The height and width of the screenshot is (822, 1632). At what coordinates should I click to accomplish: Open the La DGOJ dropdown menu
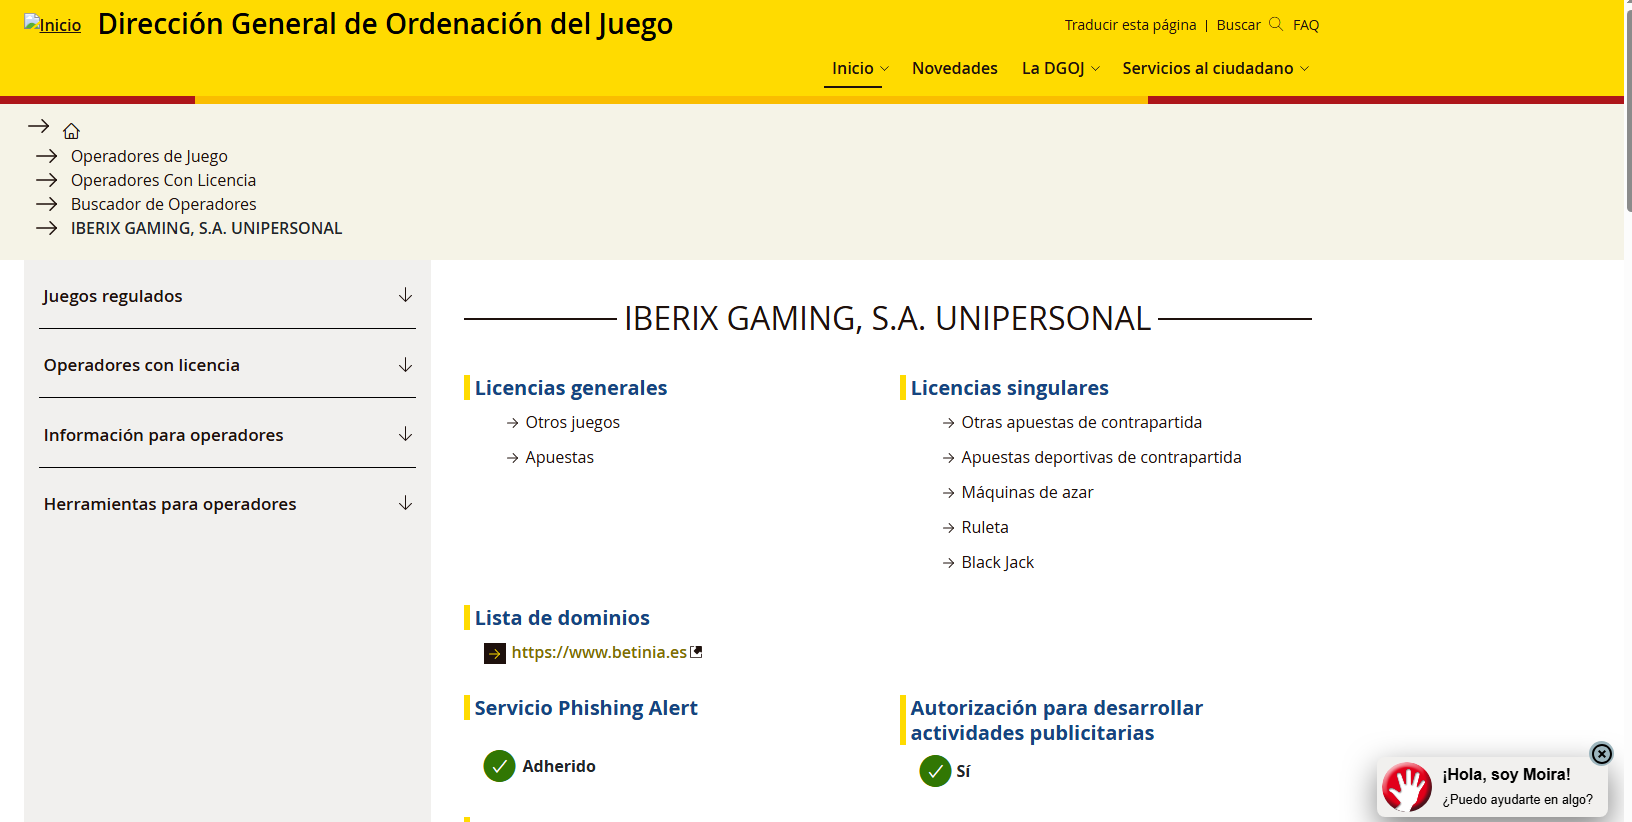tap(1060, 68)
